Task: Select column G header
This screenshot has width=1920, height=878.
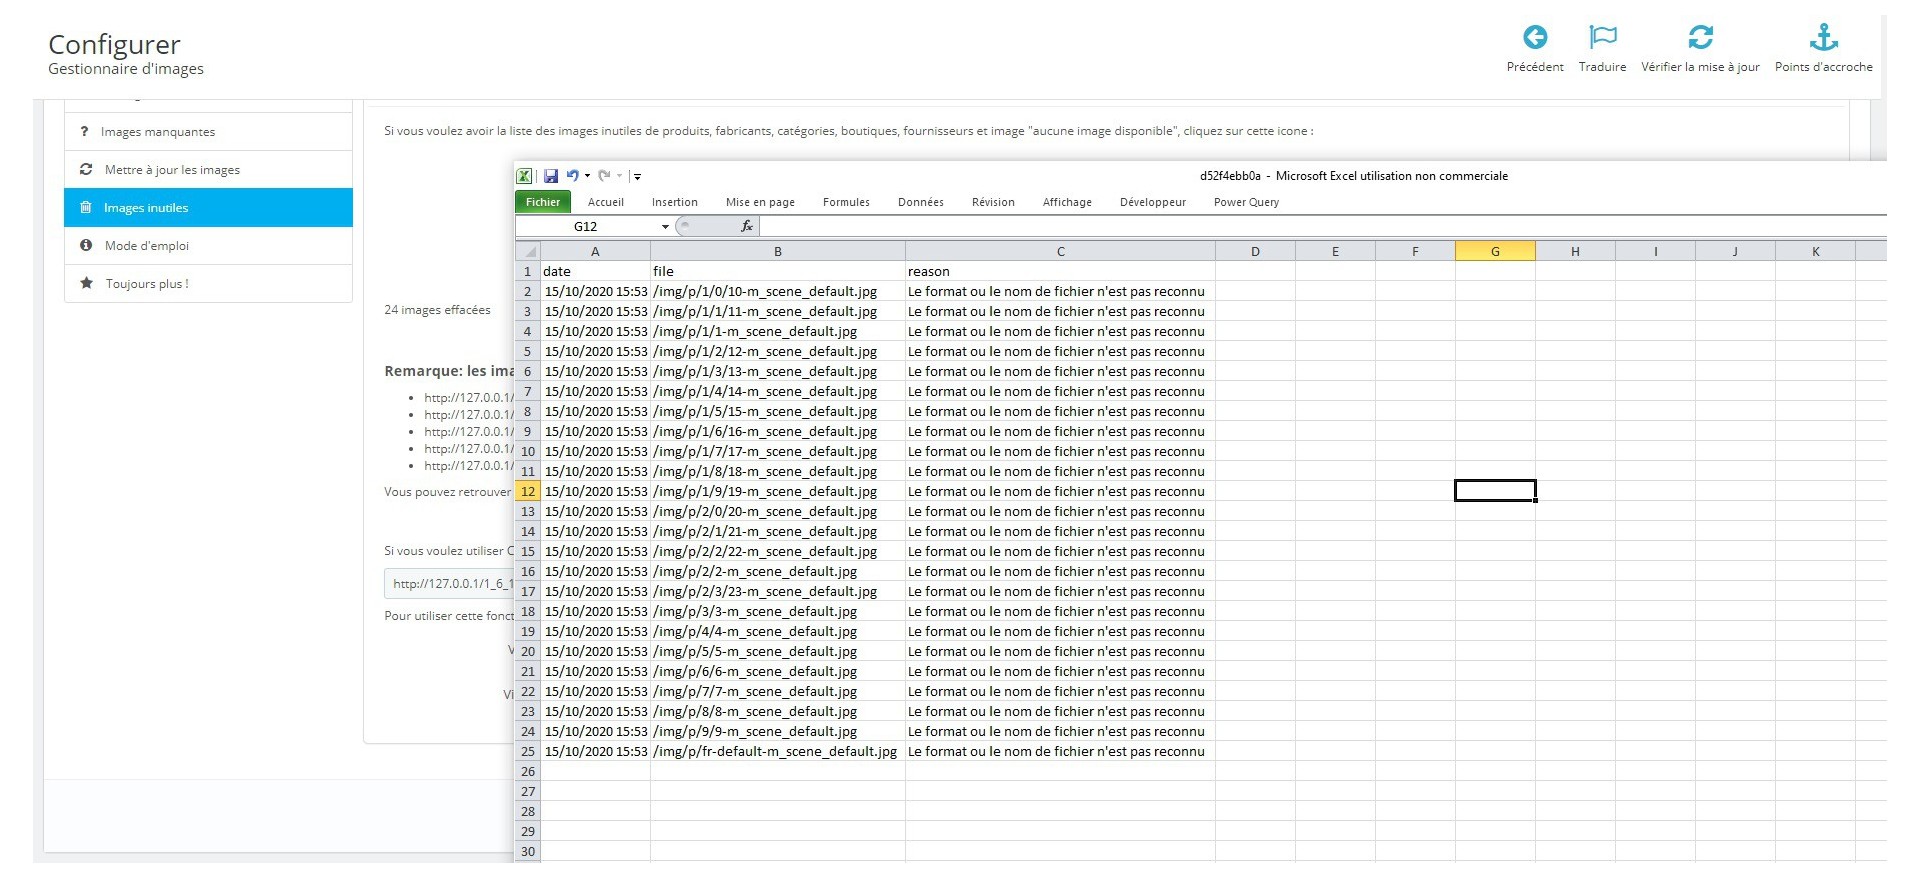Action: pyautogui.click(x=1495, y=252)
